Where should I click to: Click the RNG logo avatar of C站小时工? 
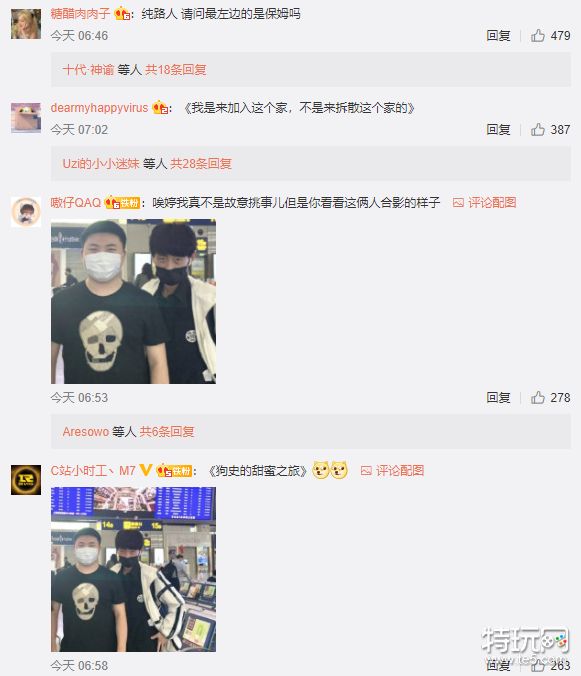coord(26,480)
